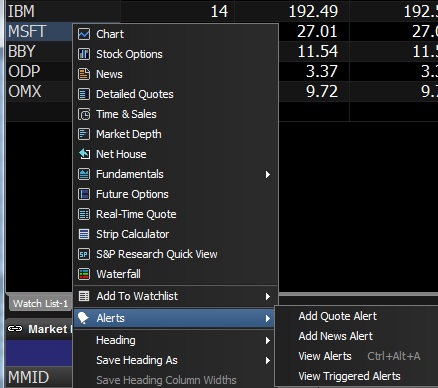Click the Add To Watchlist grid icon

click(x=84, y=296)
